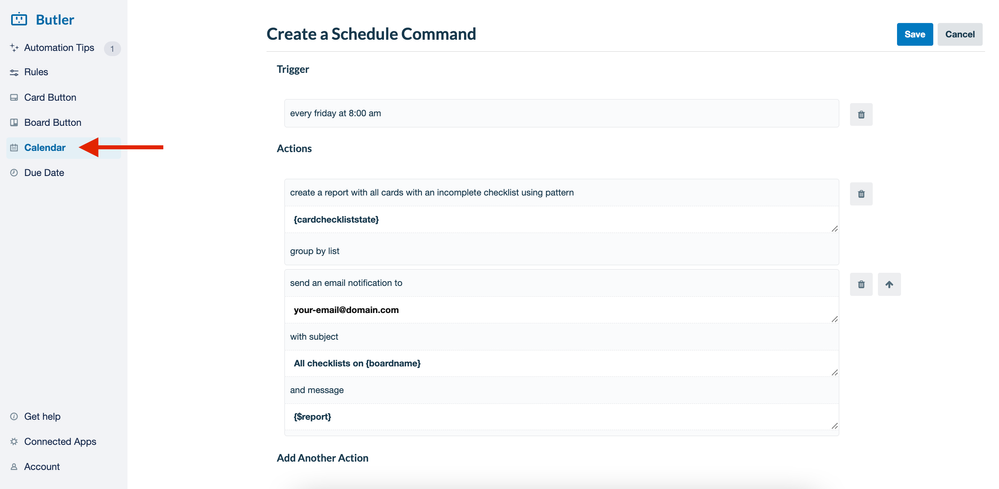This screenshot has width=999, height=489.
Task: Click the Butler robot logo icon
Action: point(19,19)
